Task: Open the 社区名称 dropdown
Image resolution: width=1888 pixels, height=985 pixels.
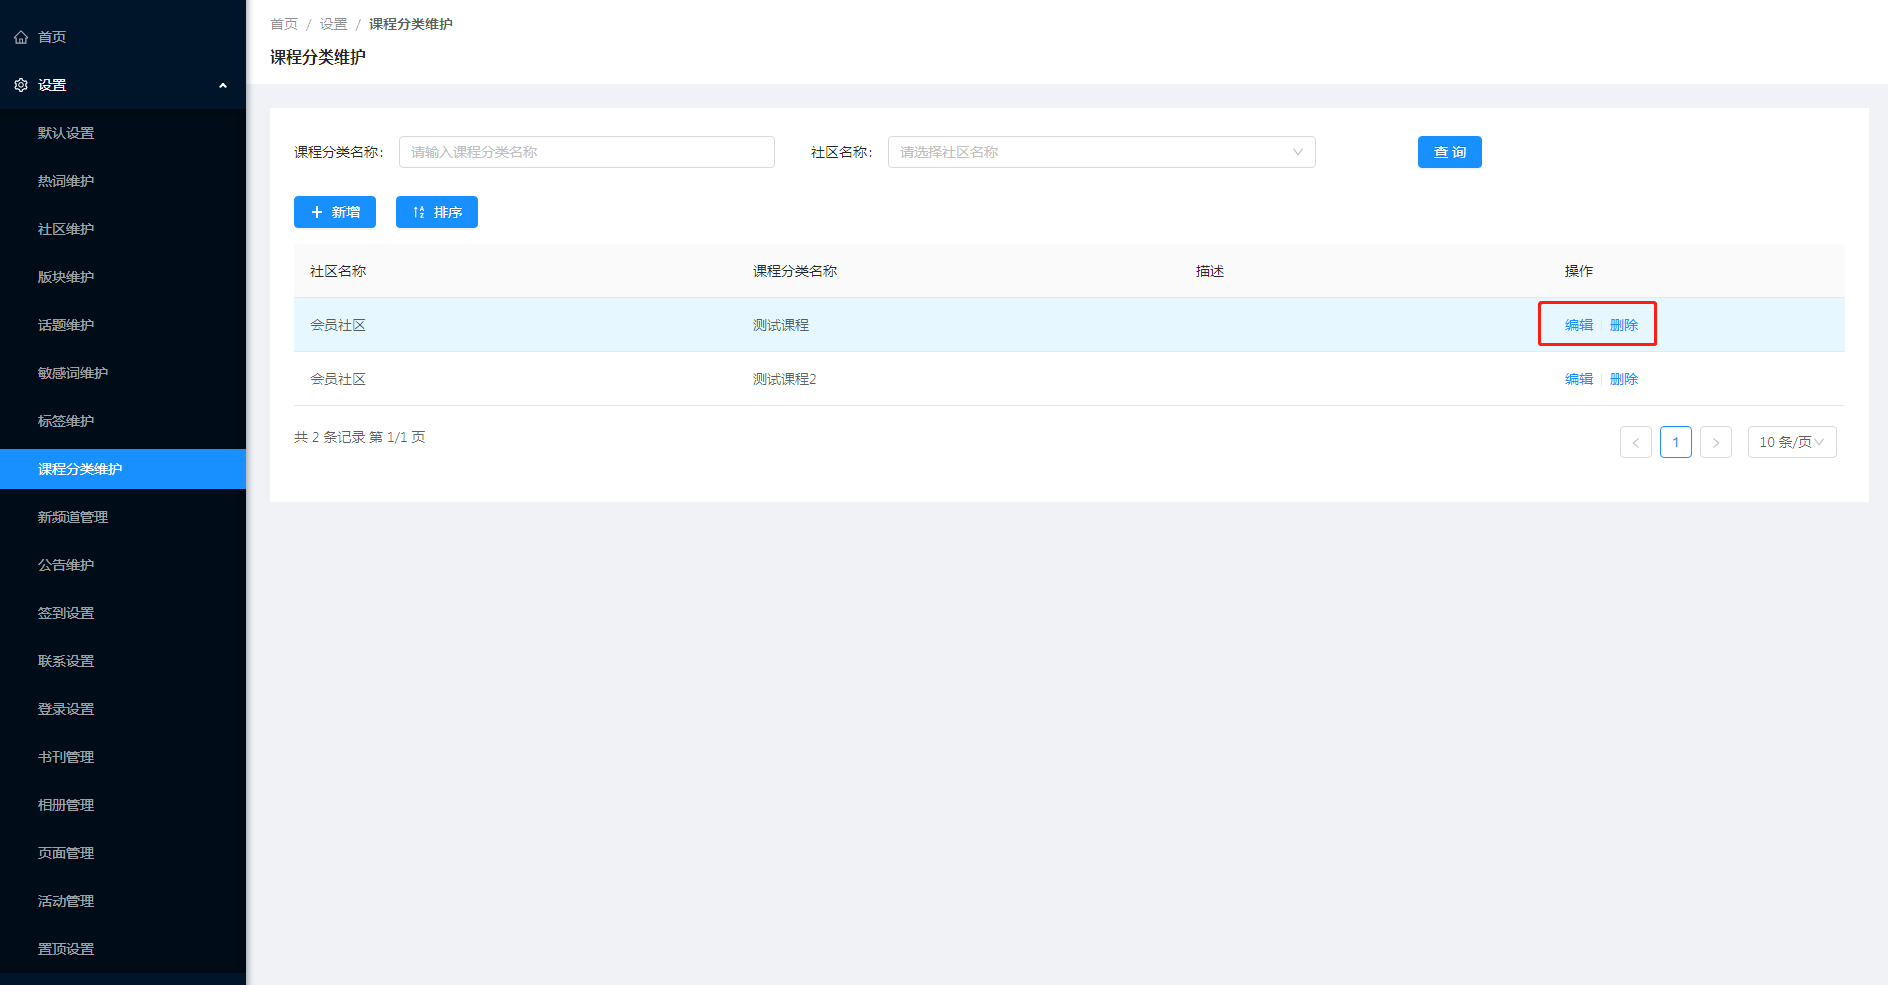Action: coord(1102,152)
